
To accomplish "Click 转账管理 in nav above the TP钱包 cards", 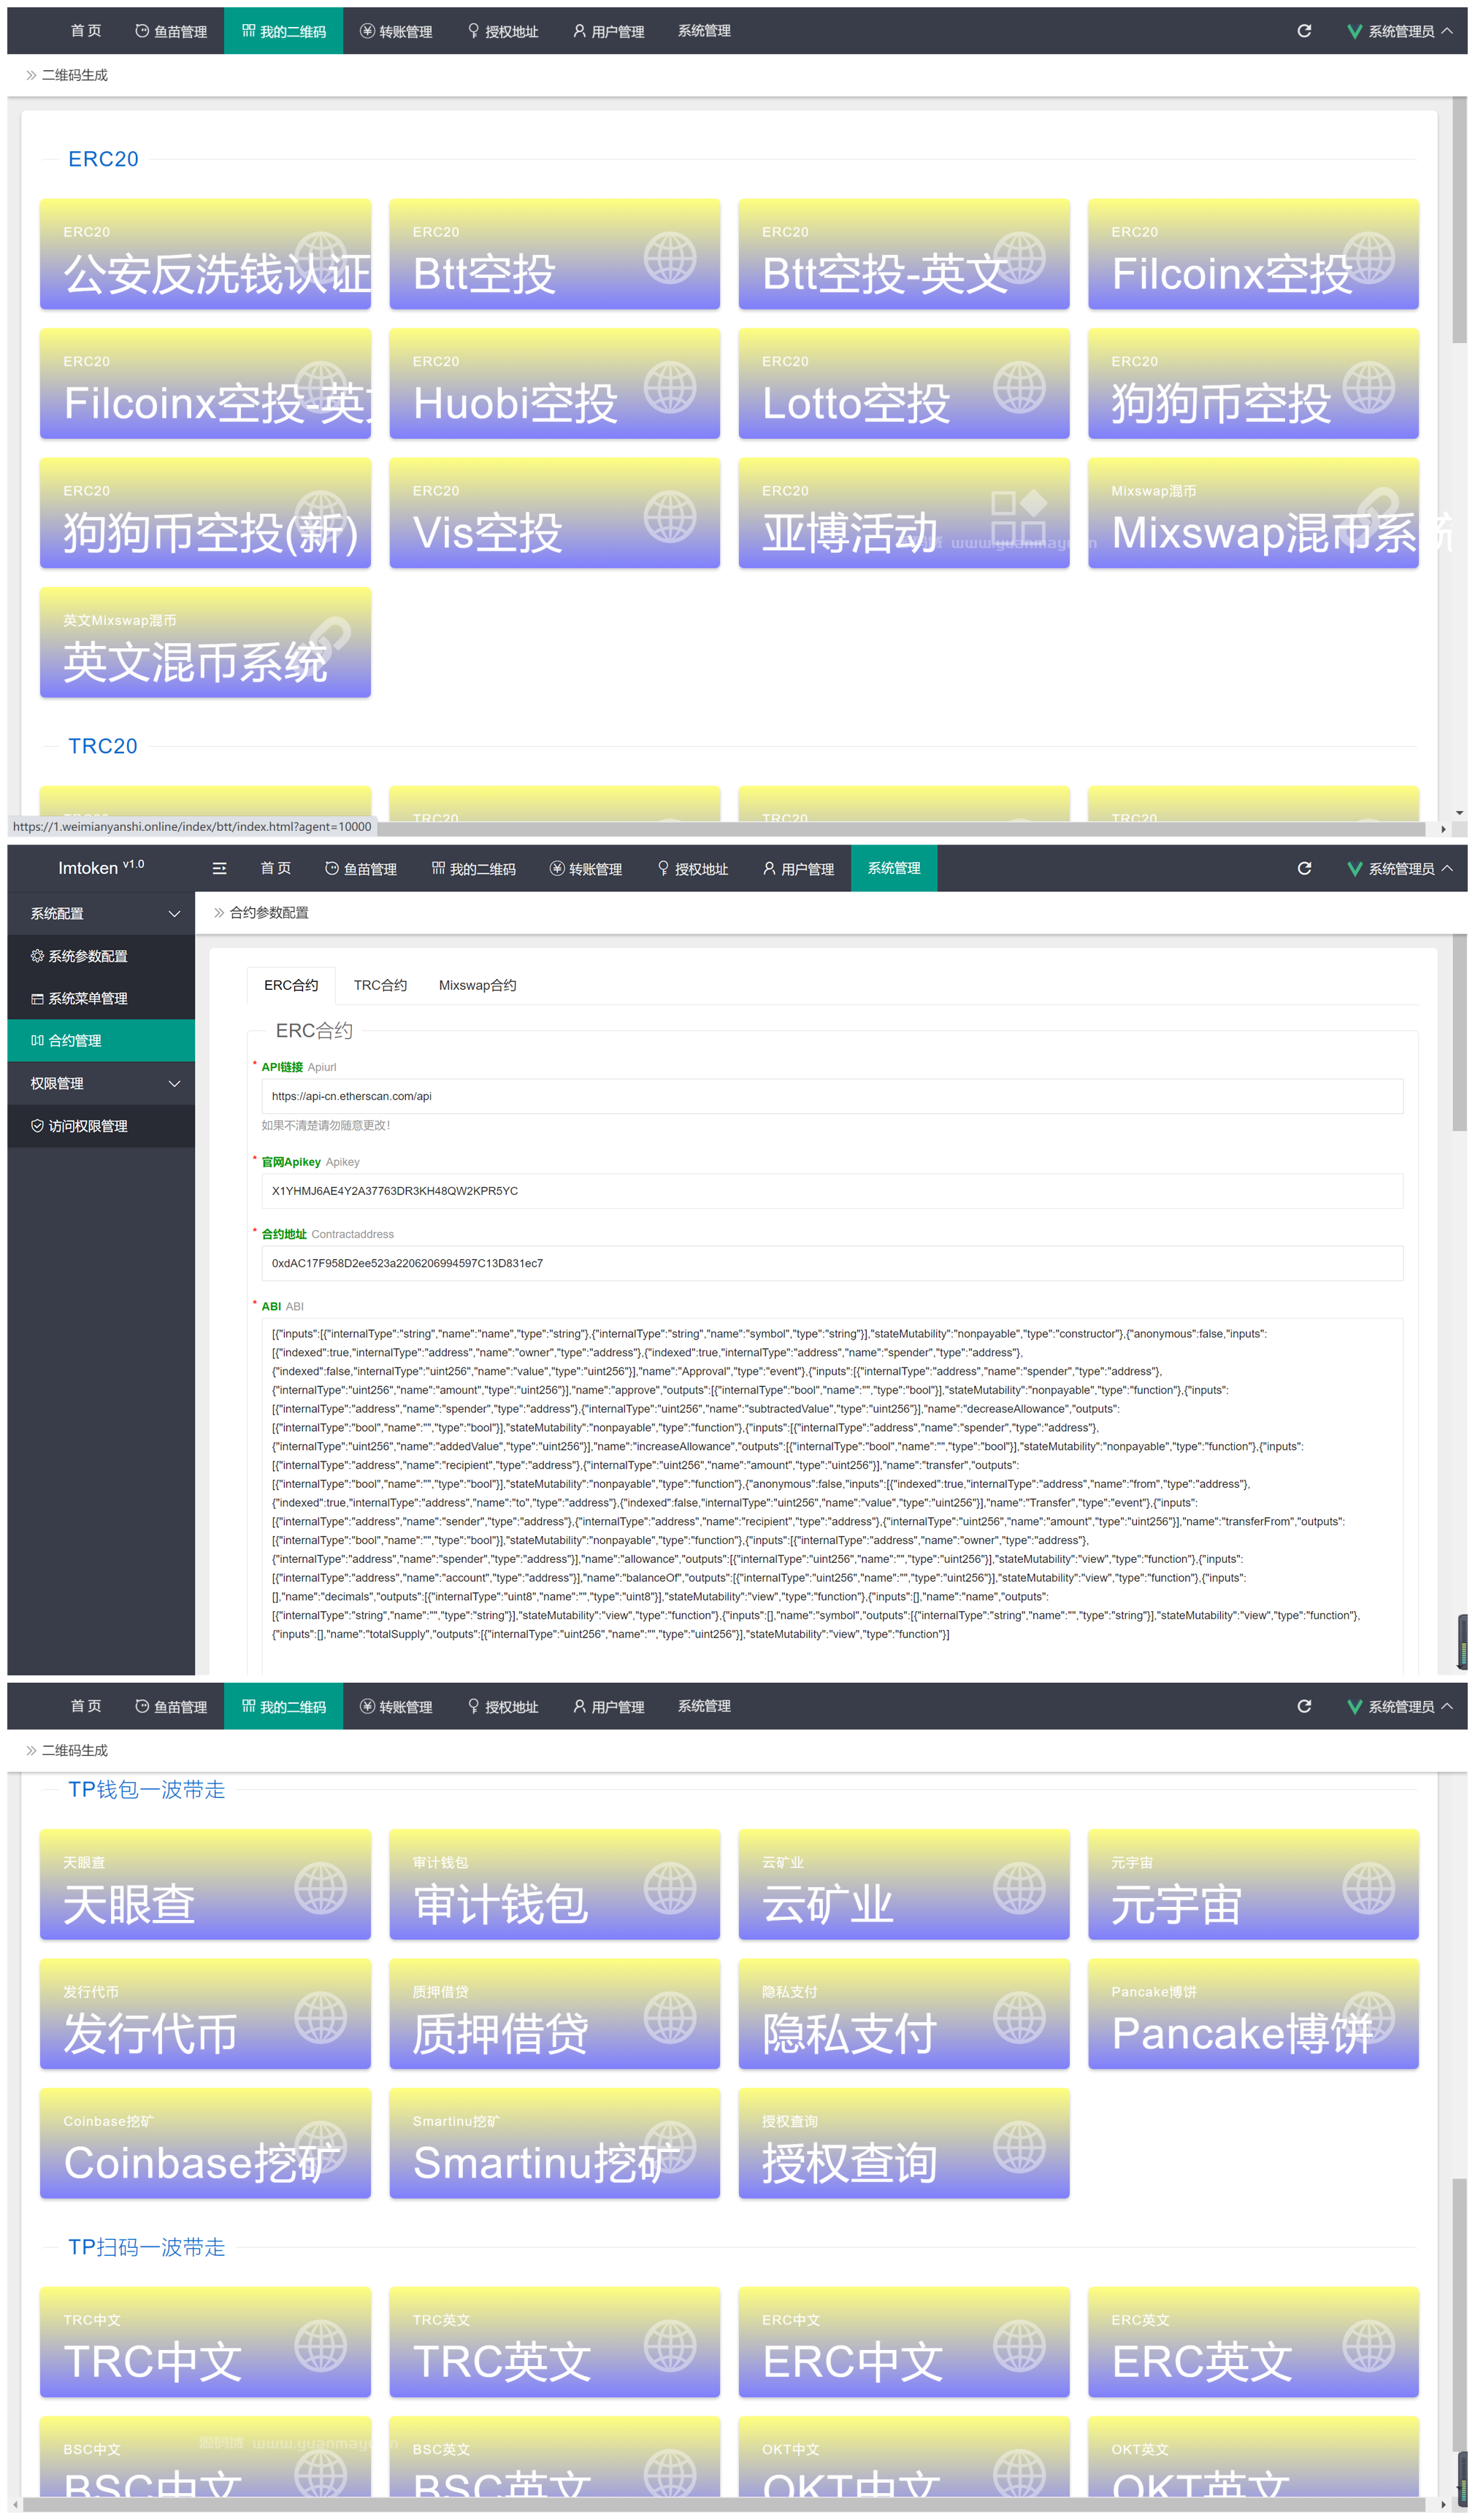I will [x=396, y=1707].
